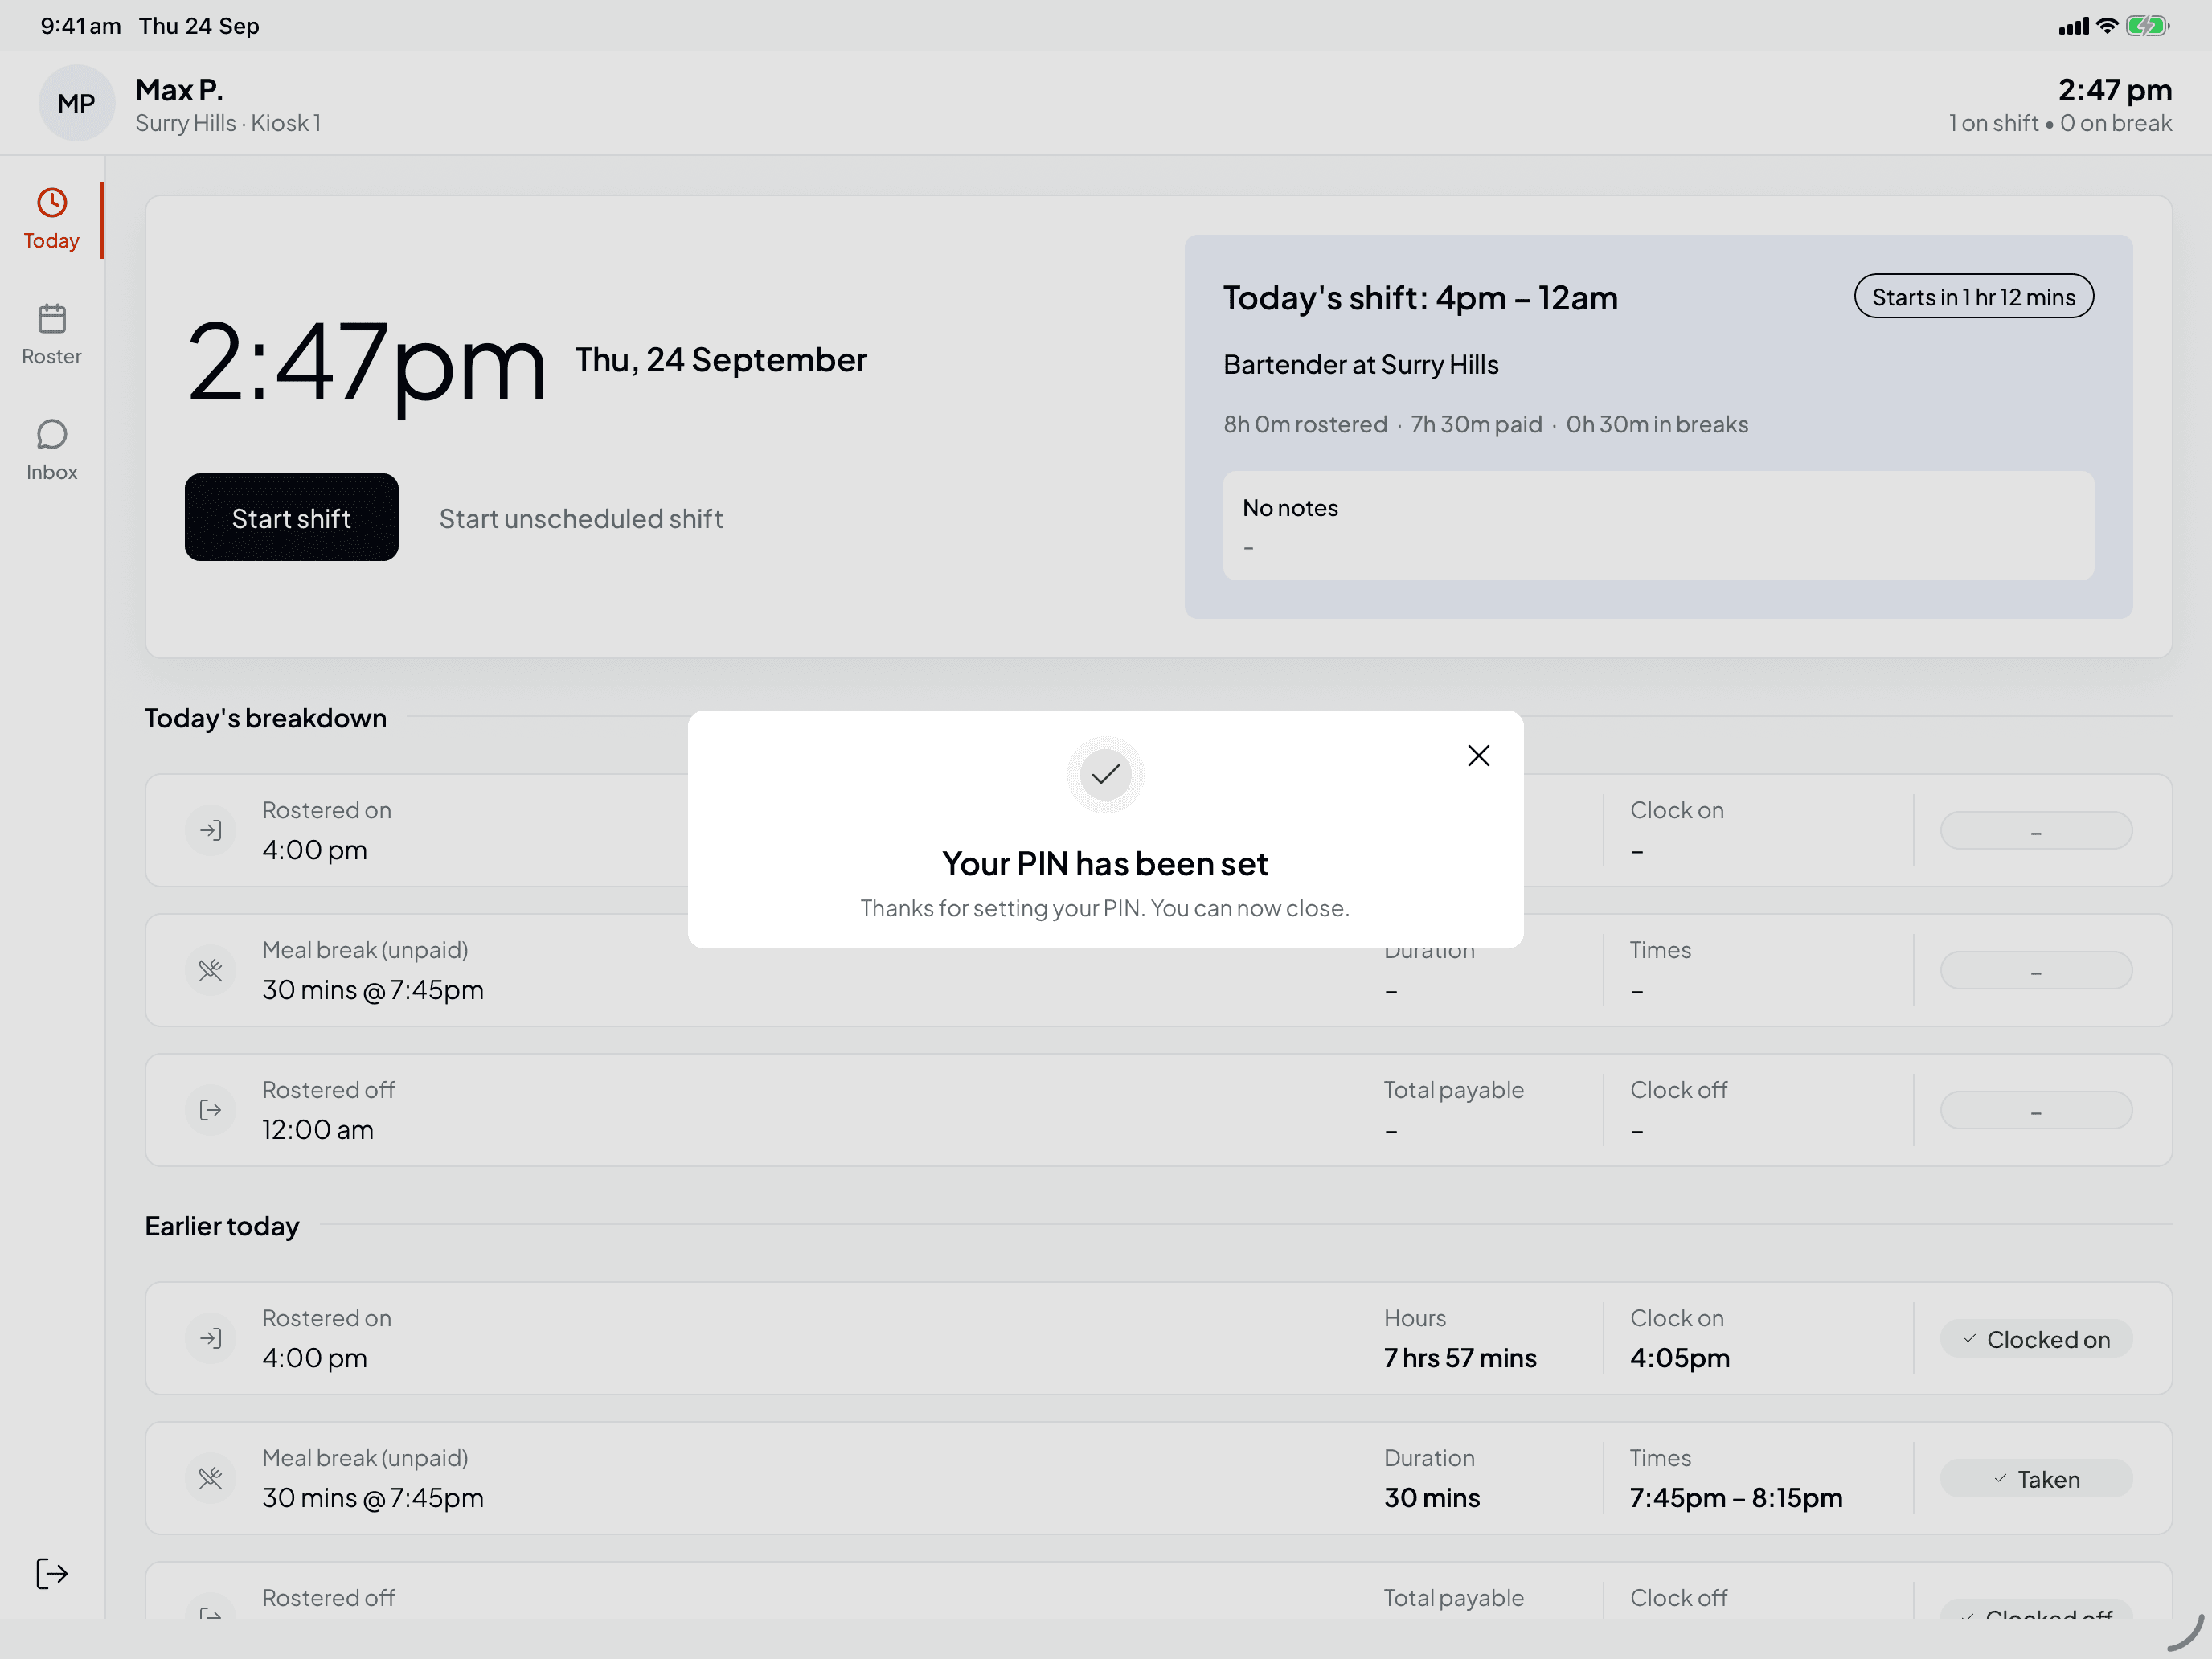Select the Earlier today meal break row
Image resolution: width=2212 pixels, height=1659 pixels.
pos(1158,1478)
